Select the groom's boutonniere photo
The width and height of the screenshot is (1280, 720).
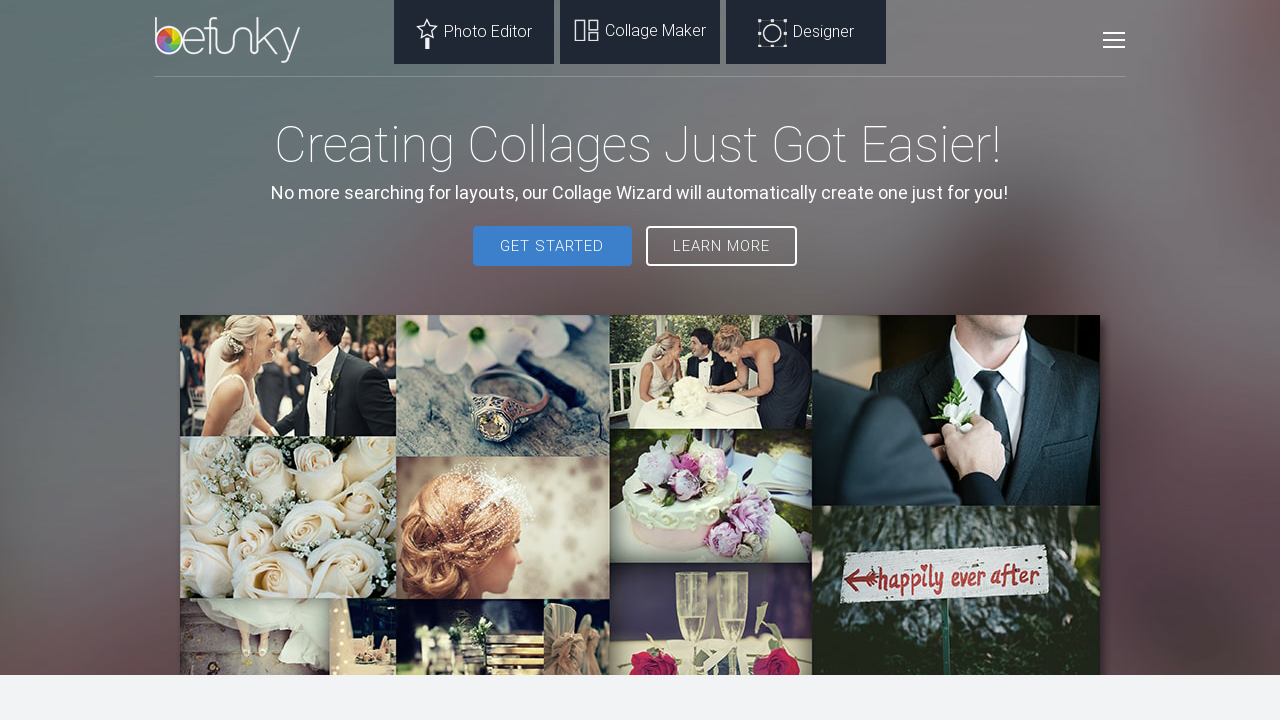tap(956, 410)
